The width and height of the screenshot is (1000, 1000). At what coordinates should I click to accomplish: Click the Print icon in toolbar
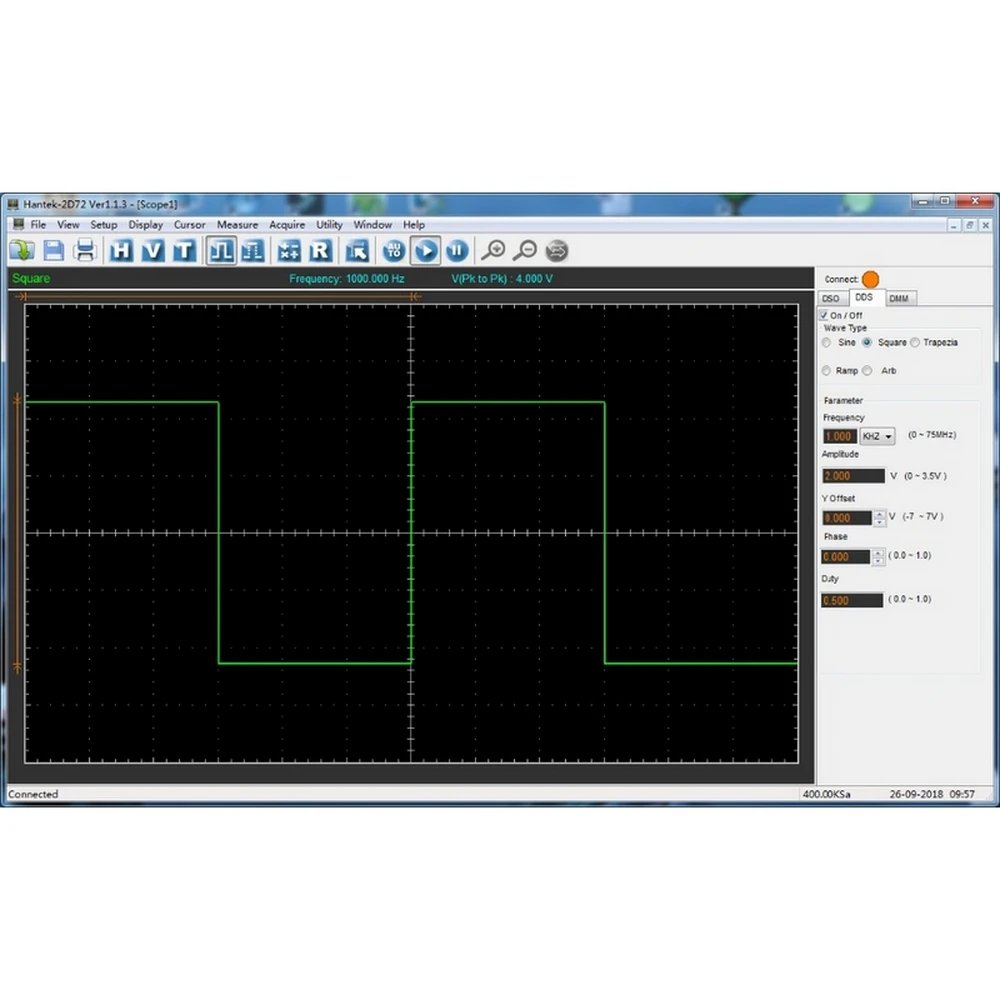point(85,251)
